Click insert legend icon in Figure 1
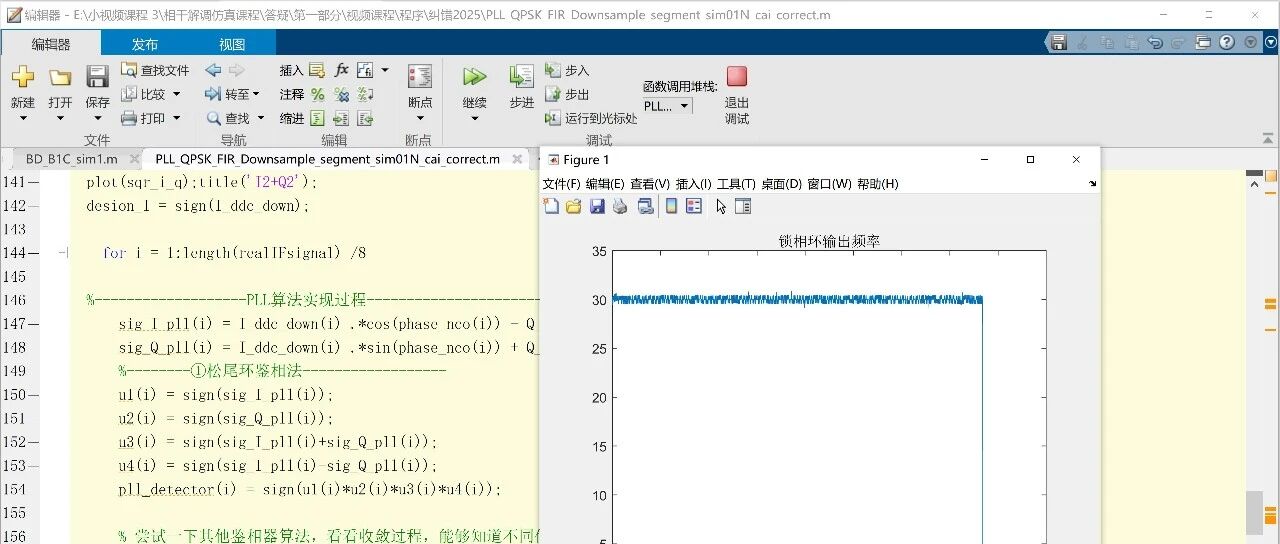The width and height of the screenshot is (1280, 544). point(694,206)
